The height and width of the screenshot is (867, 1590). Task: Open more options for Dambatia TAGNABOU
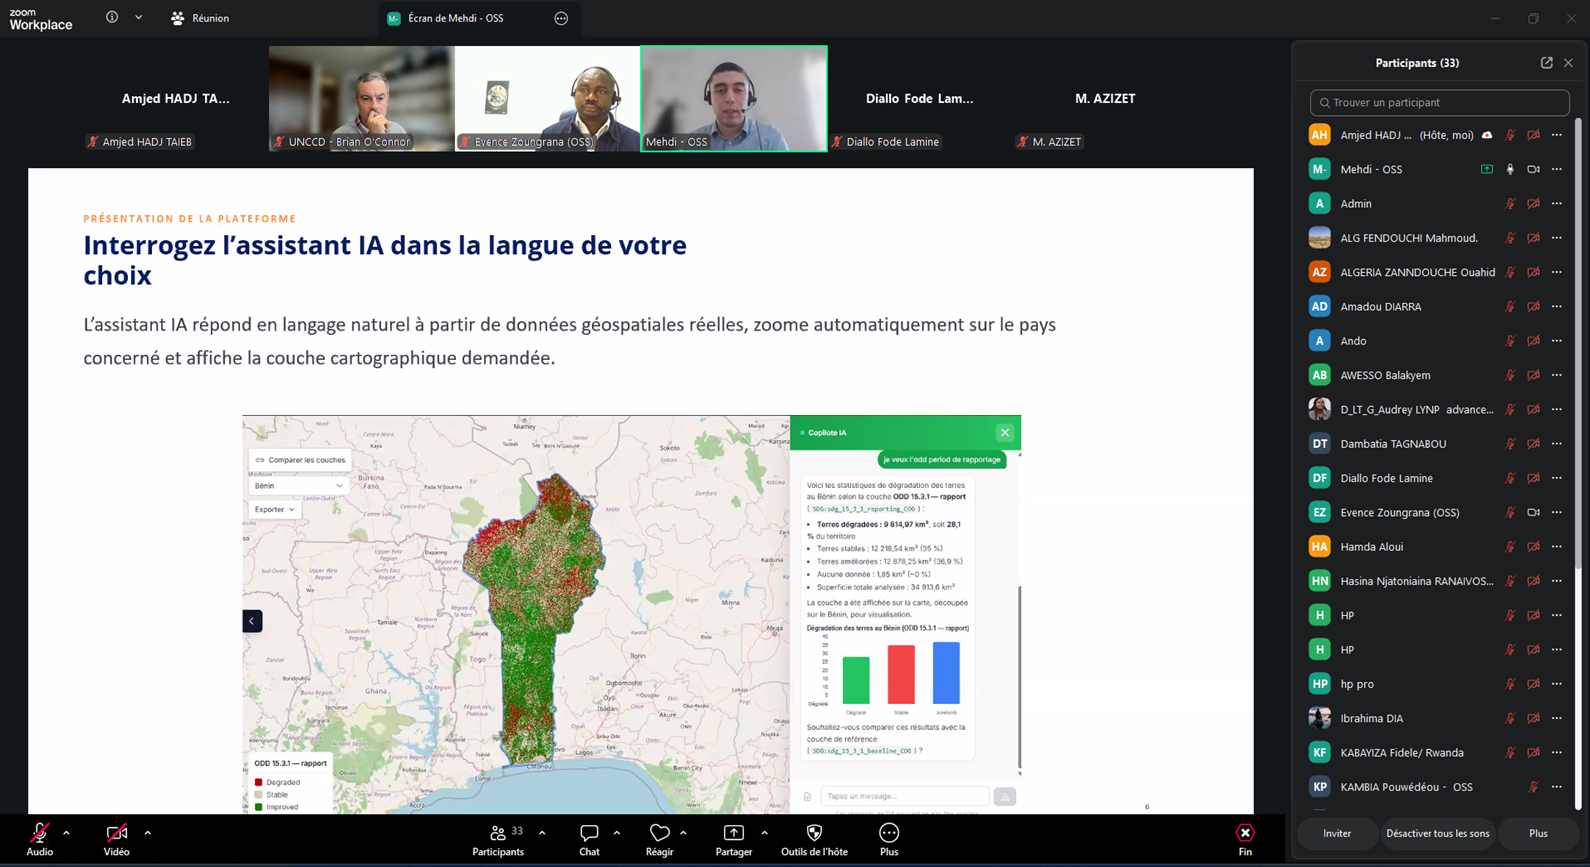(1557, 444)
